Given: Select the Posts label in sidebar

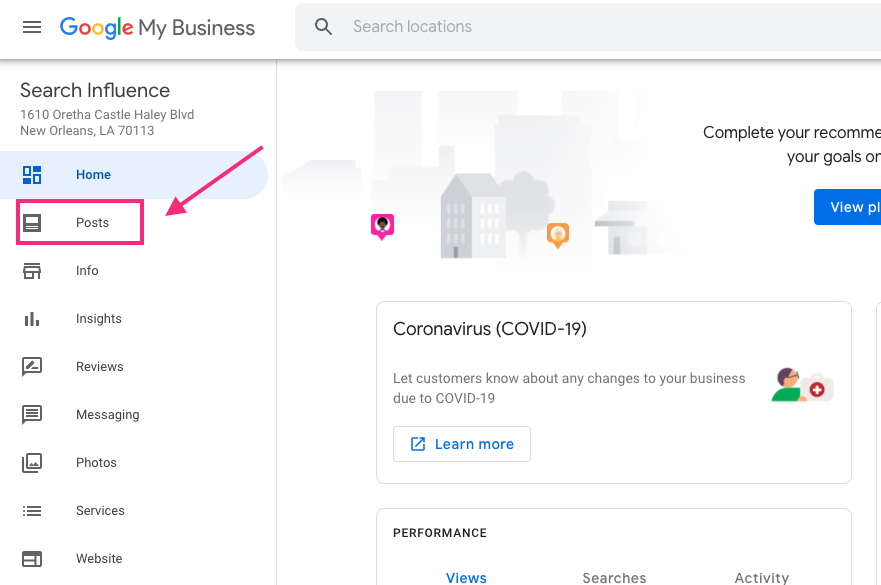Looking at the screenshot, I should click(x=92, y=223).
